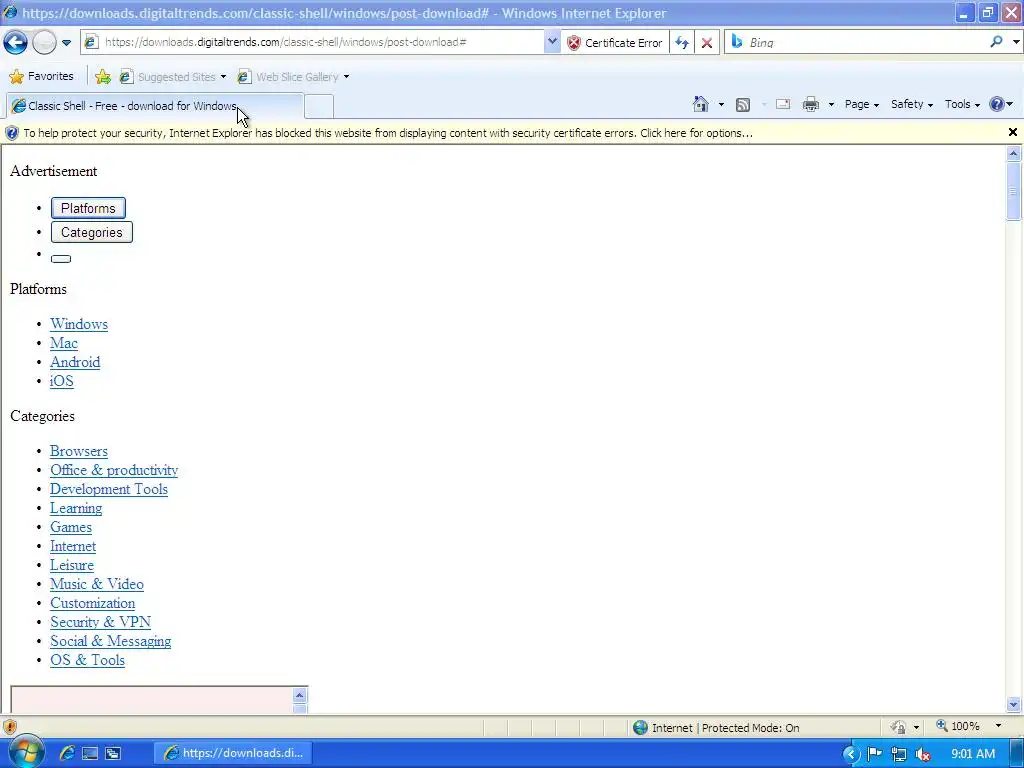Click the security information bar message
Image resolution: width=1024 pixels, height=768 pixels.
coord(388,133)
